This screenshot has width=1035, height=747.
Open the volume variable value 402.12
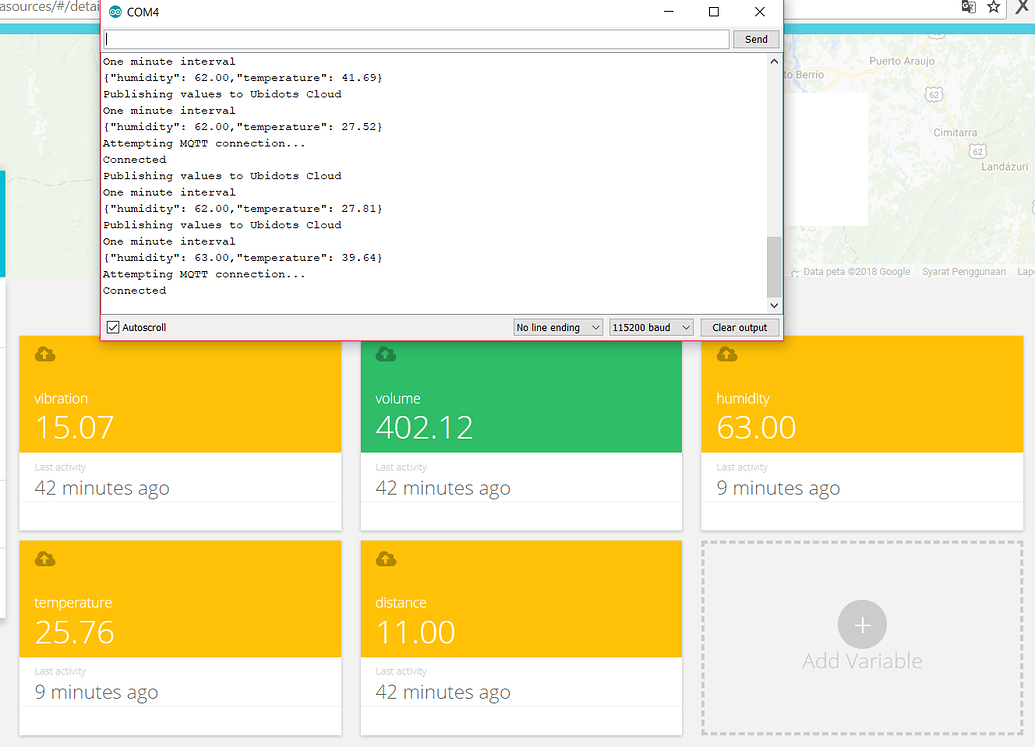(x=424, y=428)
